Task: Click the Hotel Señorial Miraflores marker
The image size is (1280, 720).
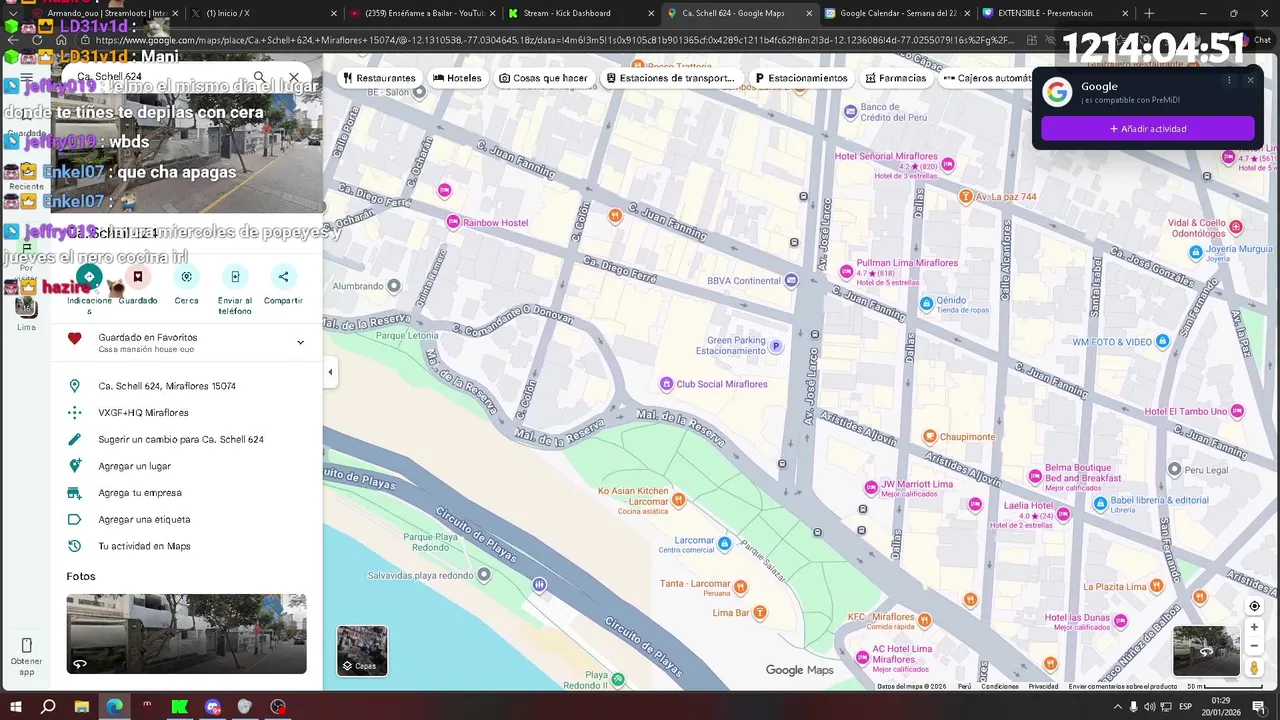Action: [948, 164]
